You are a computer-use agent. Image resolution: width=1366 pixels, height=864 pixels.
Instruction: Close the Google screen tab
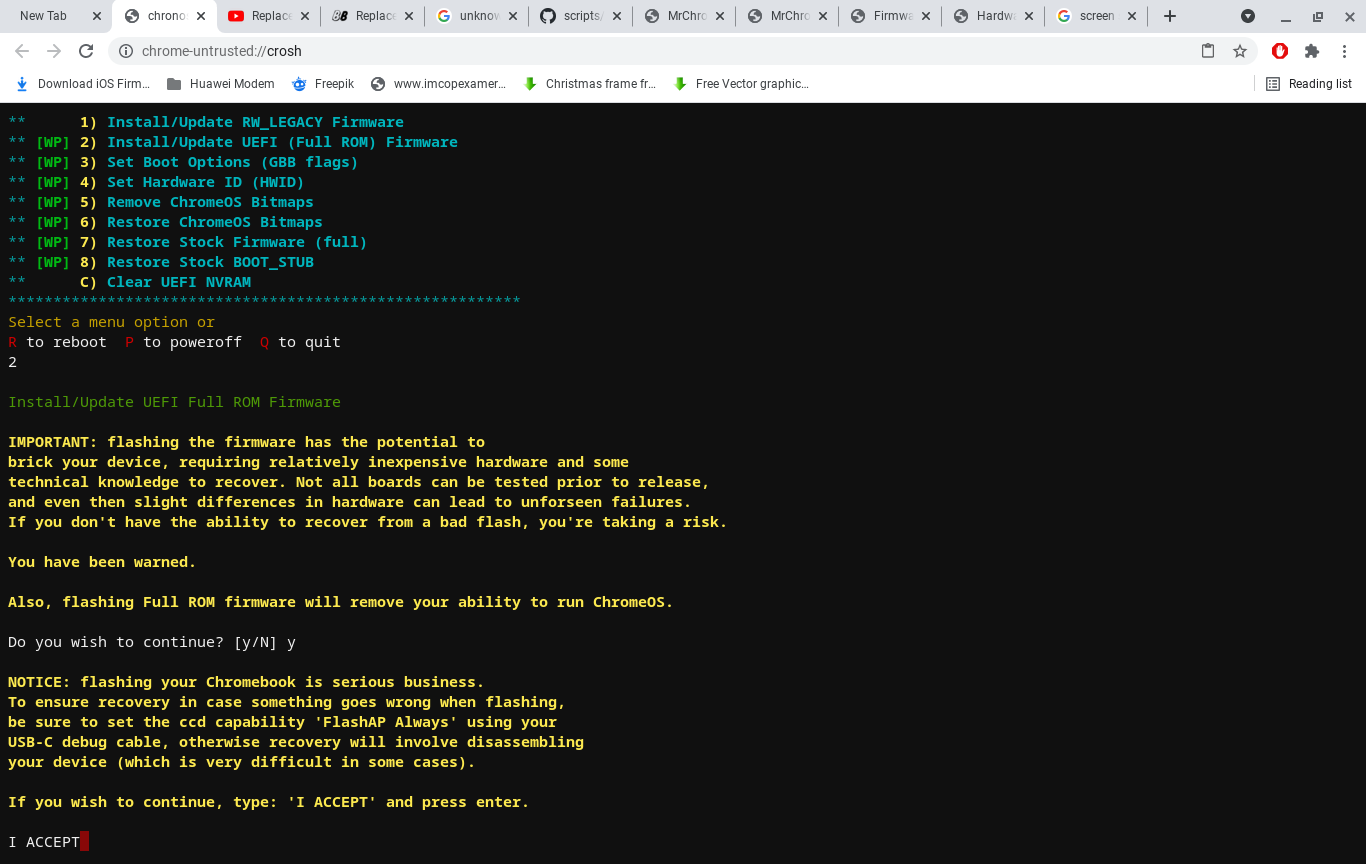coord(1132,16)
